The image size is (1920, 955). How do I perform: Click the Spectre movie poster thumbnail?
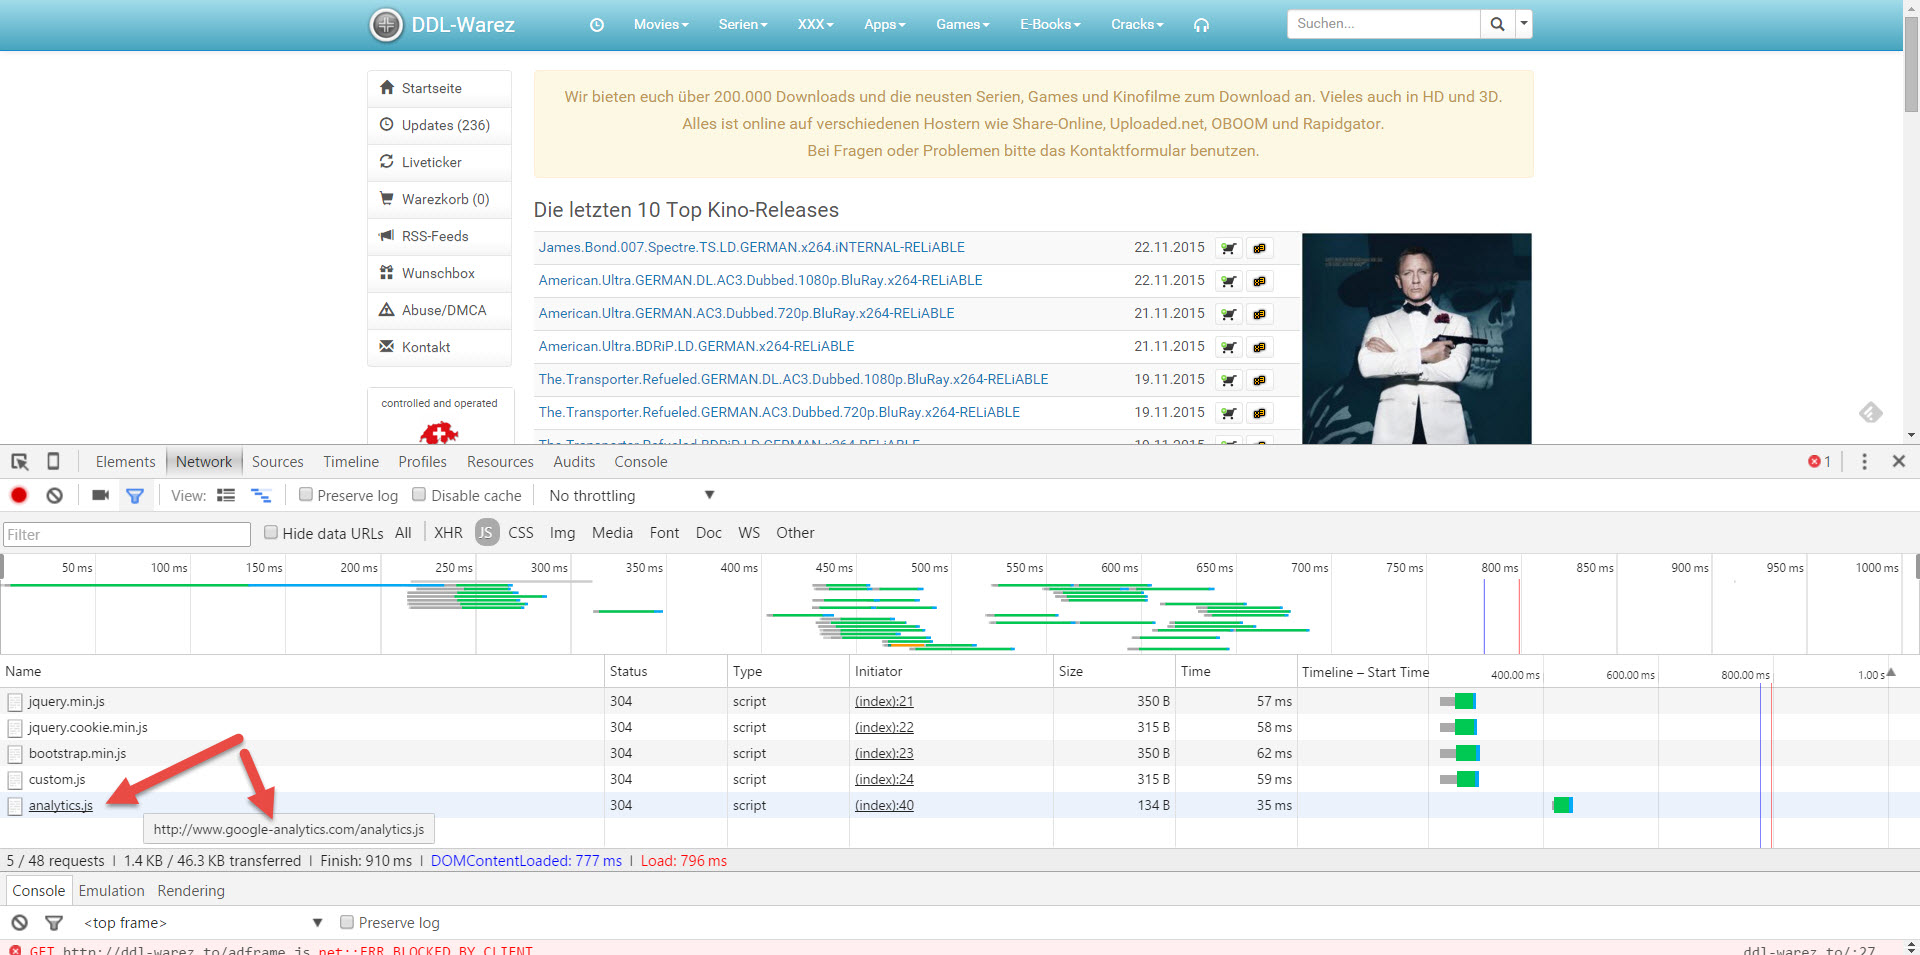pos(1416,338)
